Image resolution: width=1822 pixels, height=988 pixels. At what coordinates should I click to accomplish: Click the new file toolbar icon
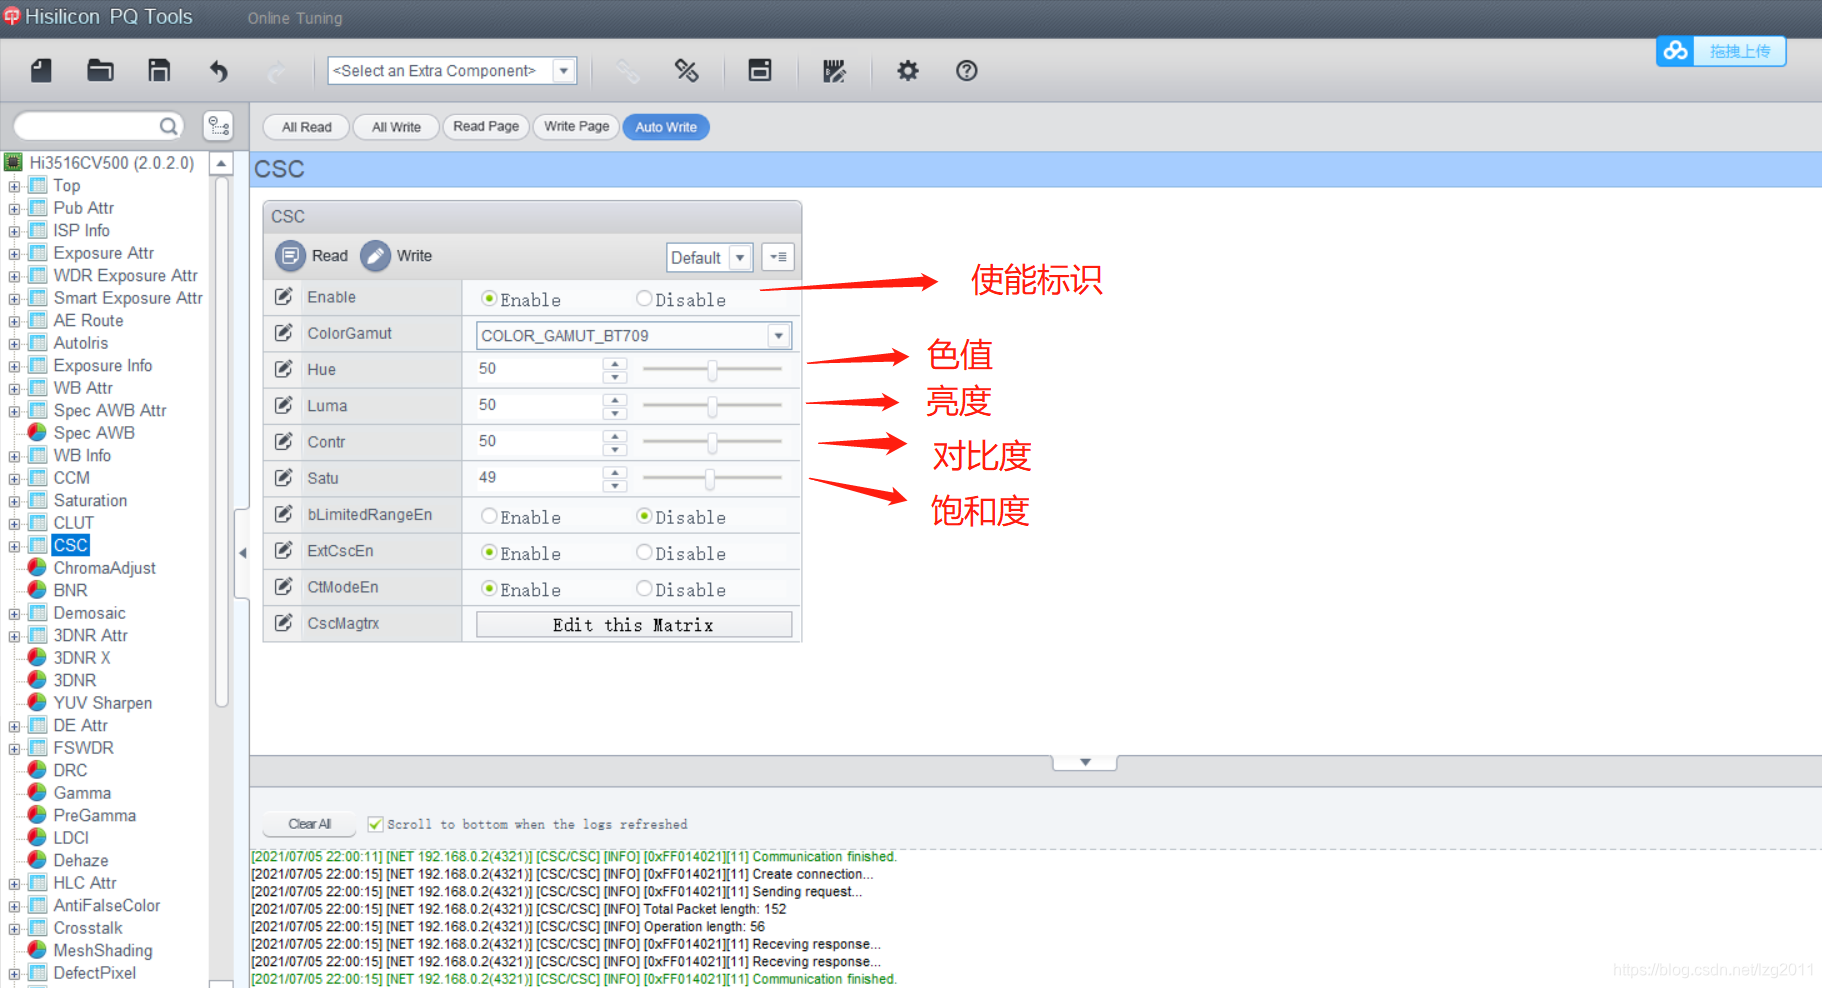point(41,70)
